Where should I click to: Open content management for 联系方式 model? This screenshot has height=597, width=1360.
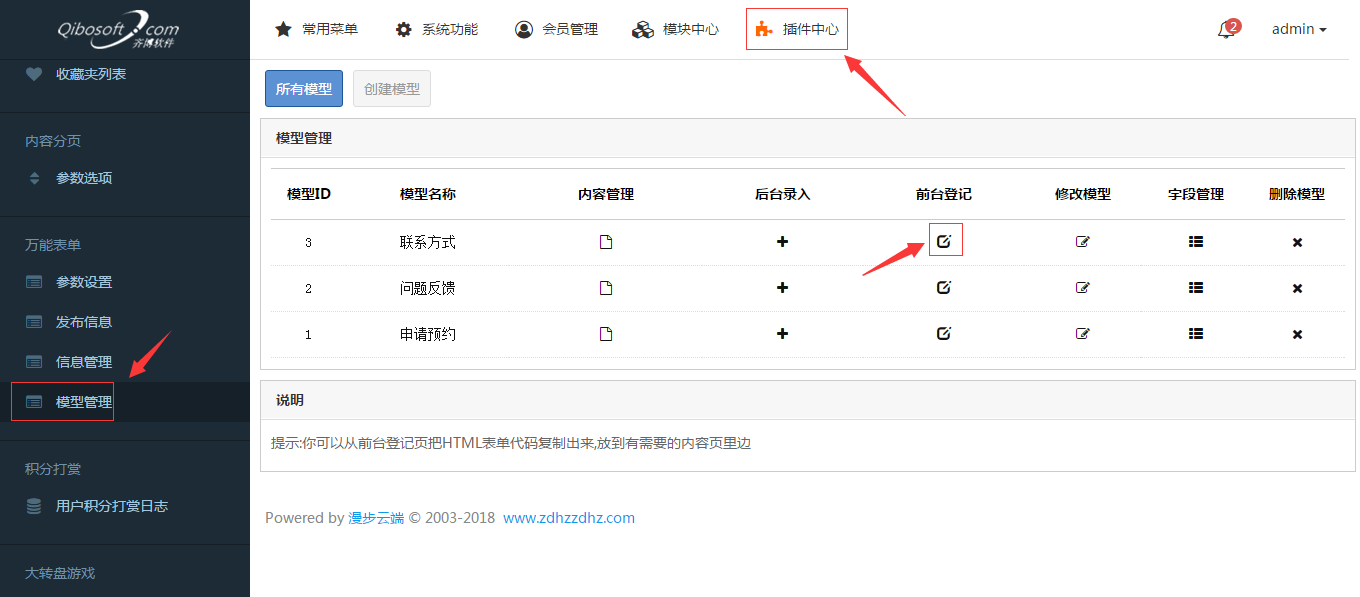605,242
